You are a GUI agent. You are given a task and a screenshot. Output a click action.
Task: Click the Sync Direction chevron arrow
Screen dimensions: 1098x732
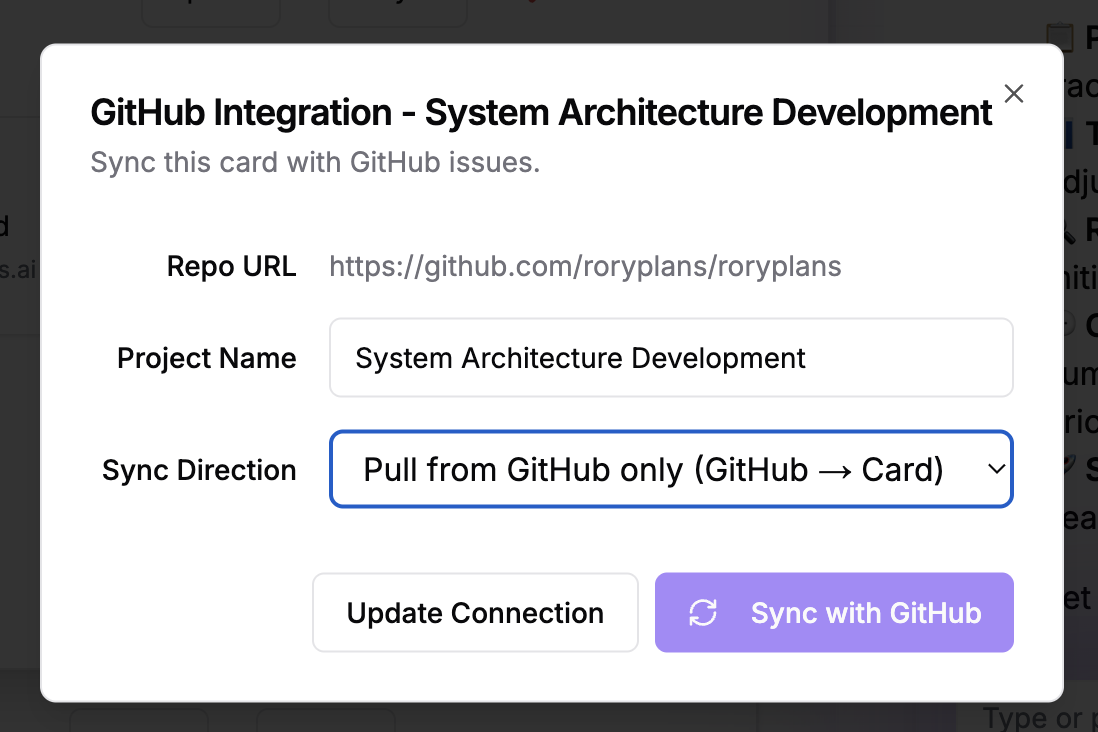[x=996, y=469]
